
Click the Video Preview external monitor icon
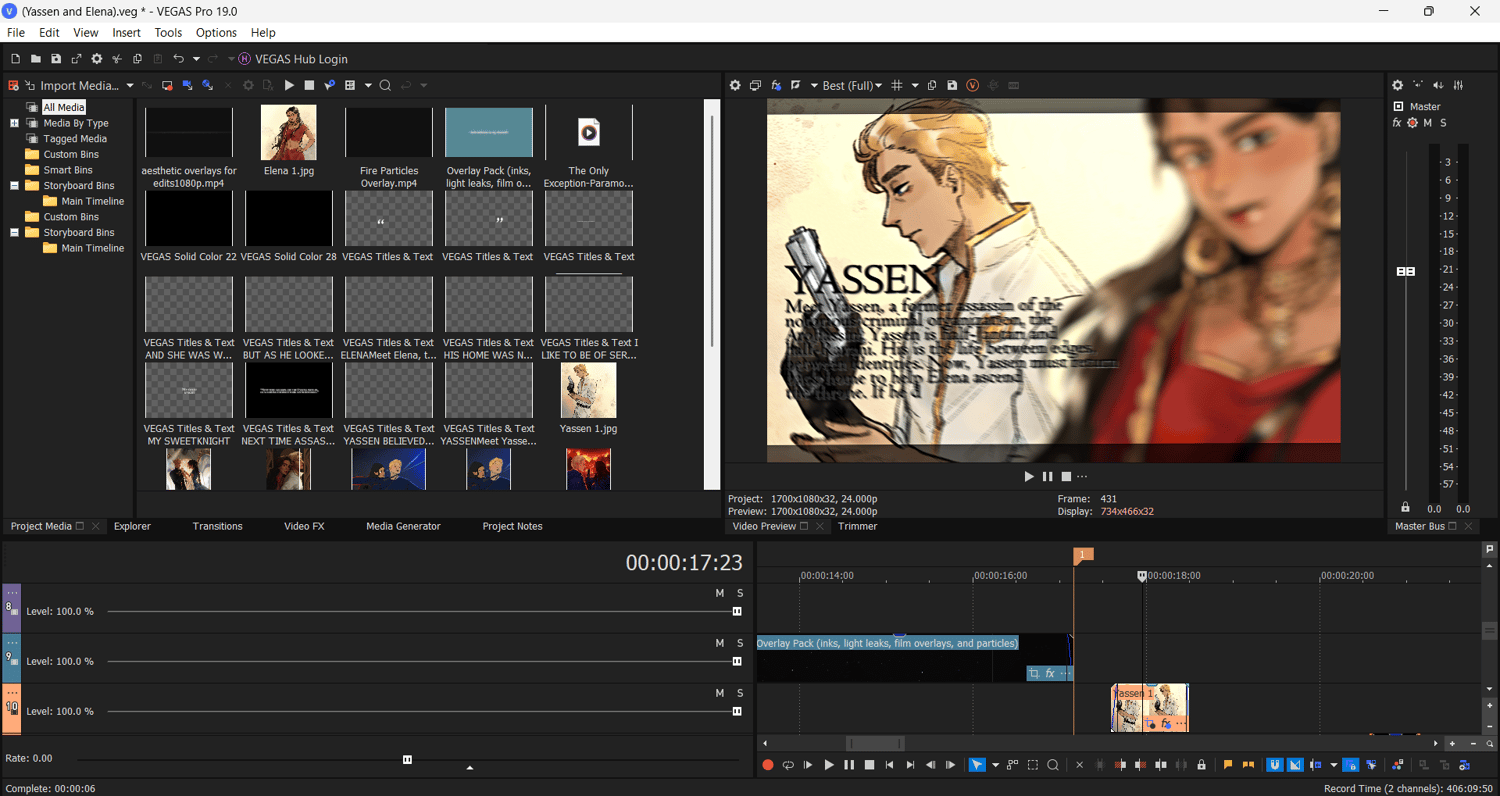pyautogui.click(x=756, y=86)
